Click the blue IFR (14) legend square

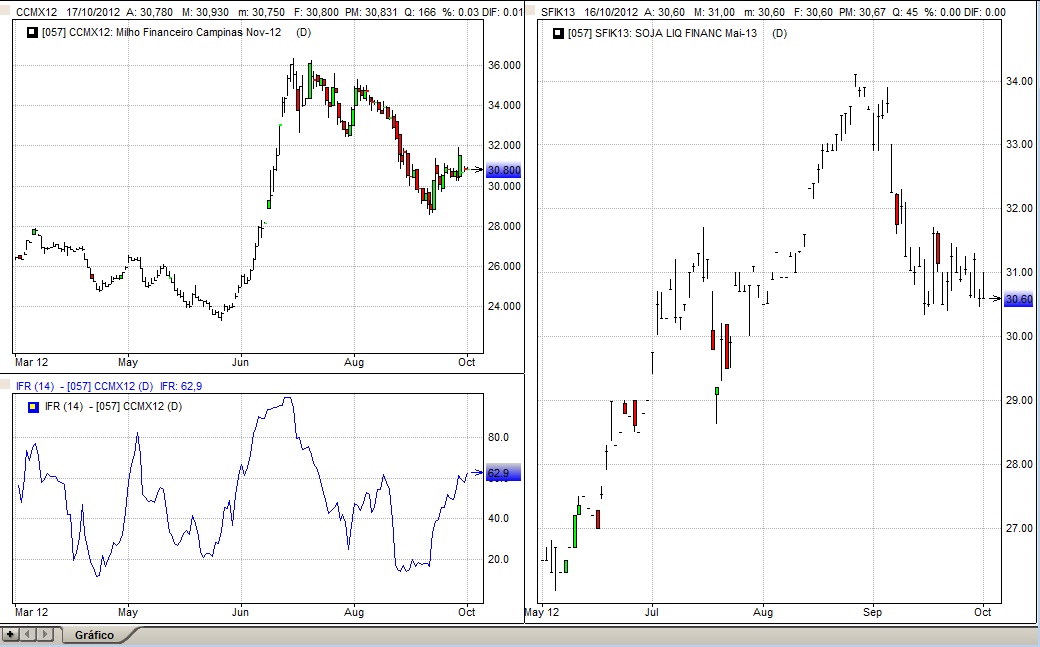click(x=34, y=406)
